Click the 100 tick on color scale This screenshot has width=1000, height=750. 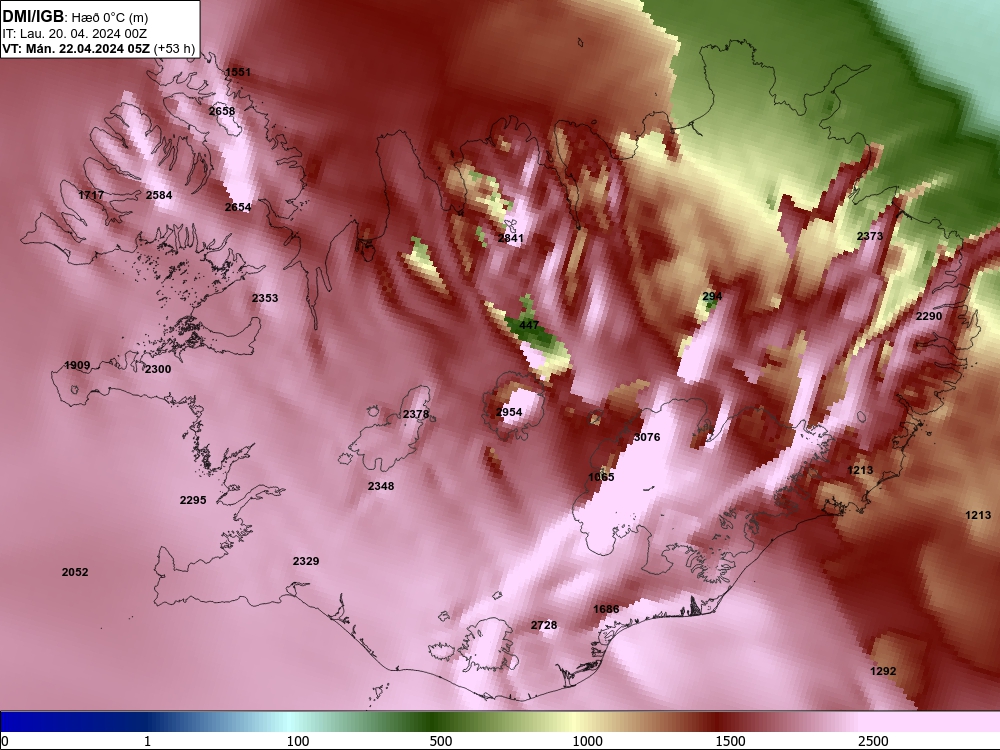(298, 741)
